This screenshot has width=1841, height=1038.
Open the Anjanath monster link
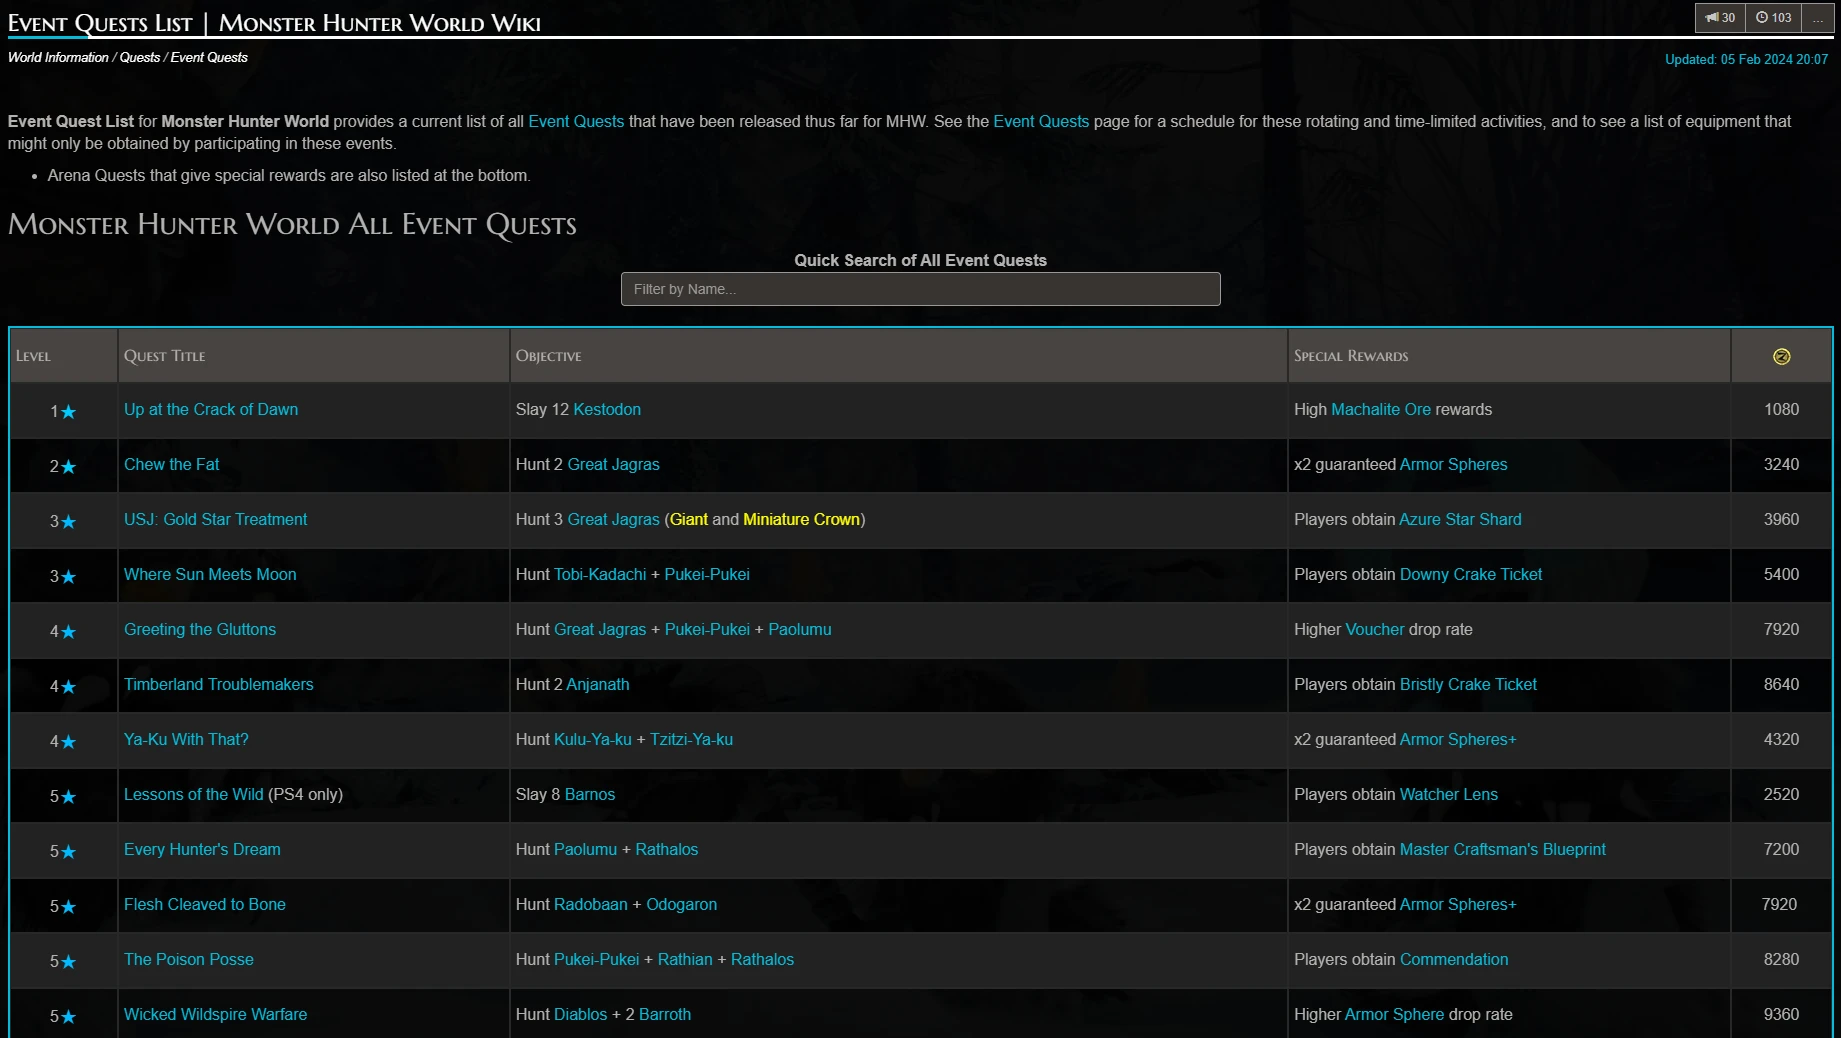(598, 684)
